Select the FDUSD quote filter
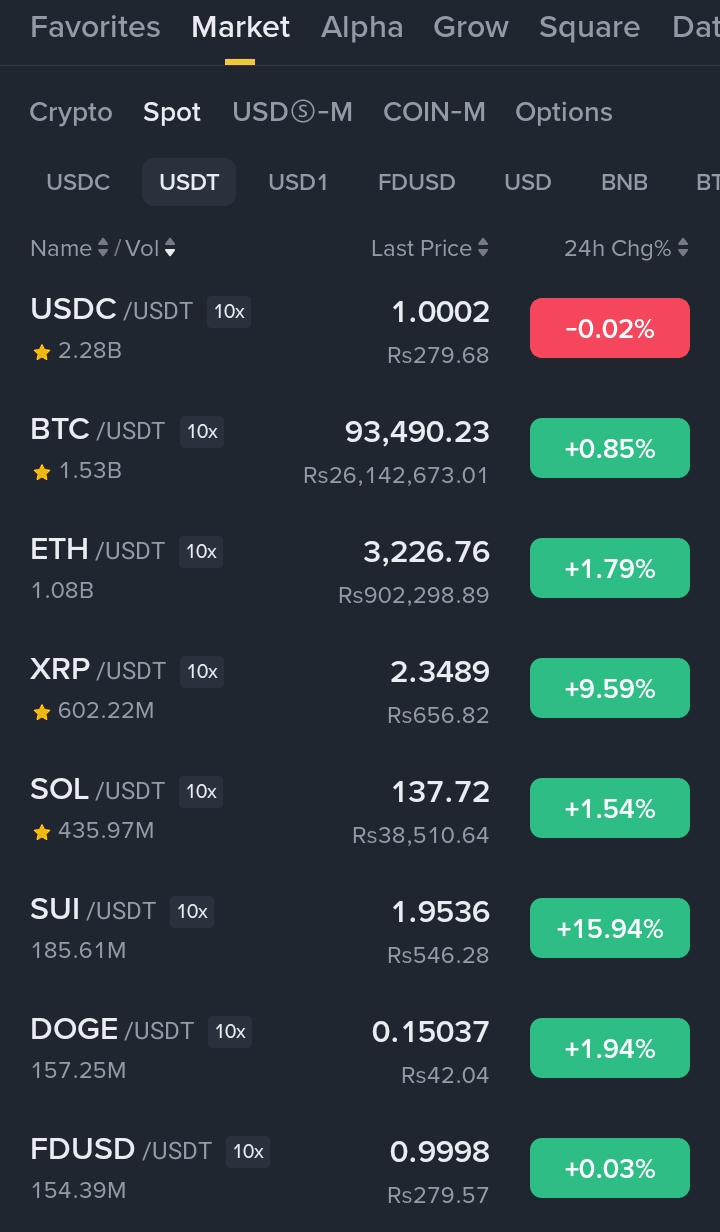The image size is (720, 1232). click(x=416, y=182)
